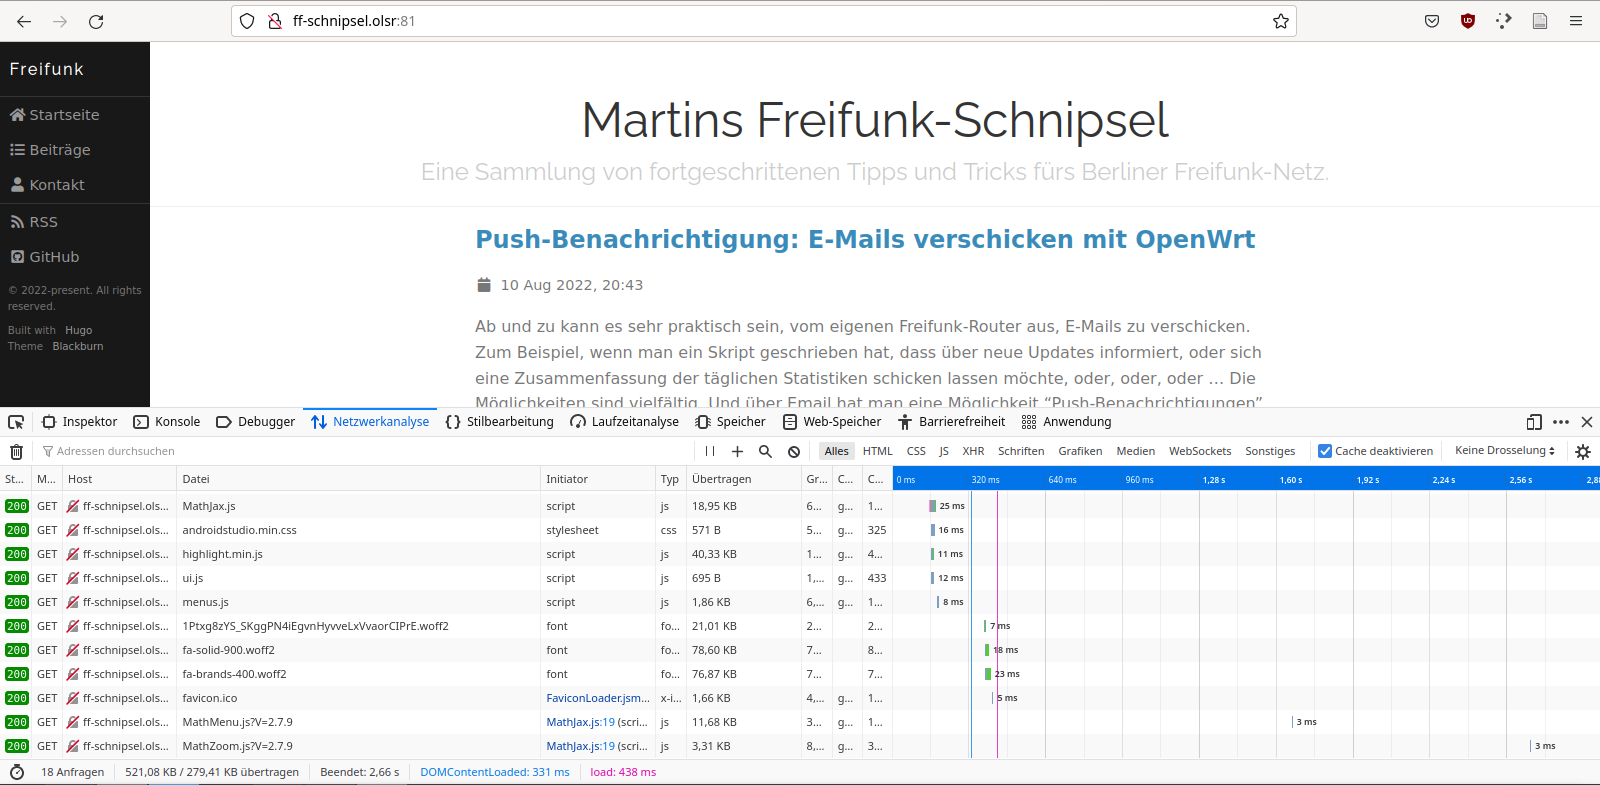1600x785 pixels.
Task: Click the browser address bar
Action: pos(764,21)
